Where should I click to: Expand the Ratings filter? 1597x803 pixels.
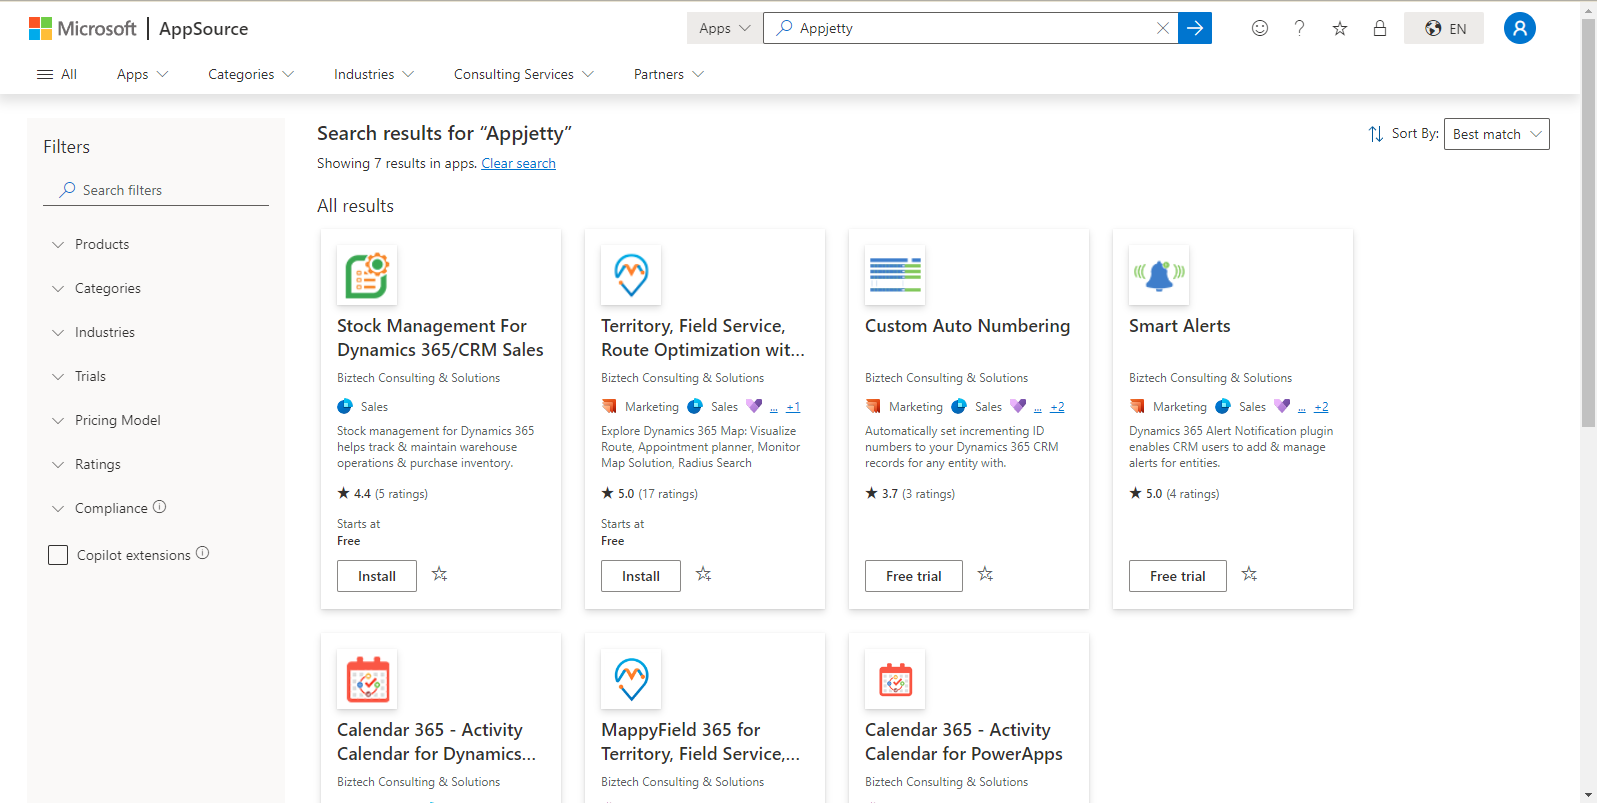[x=86, y=464]
